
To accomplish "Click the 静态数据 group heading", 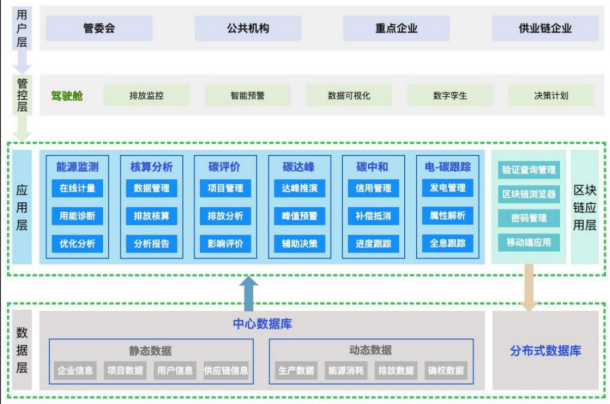I will [151, 351].
